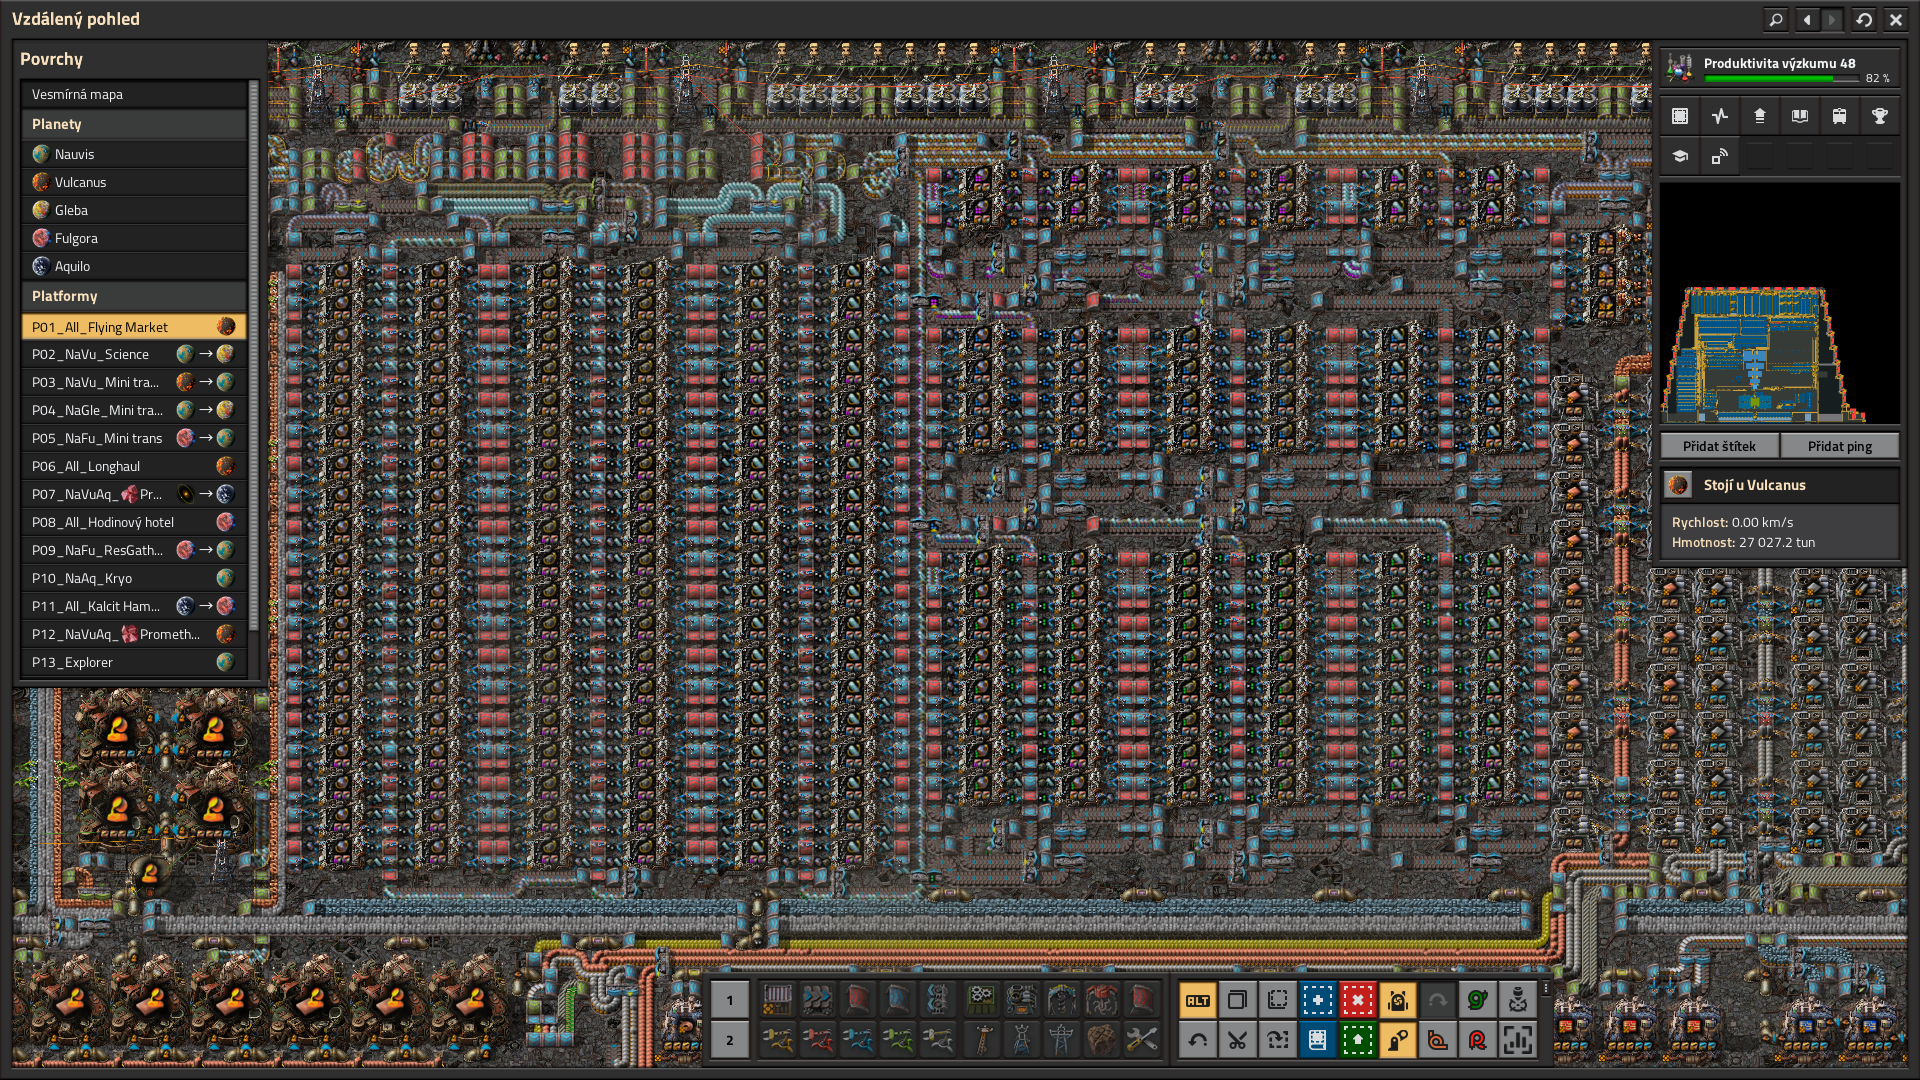The width and height of the screenshot is (1920, 1080).
Task: Select the spidertron remote shortcut
Action: 1517,1000
